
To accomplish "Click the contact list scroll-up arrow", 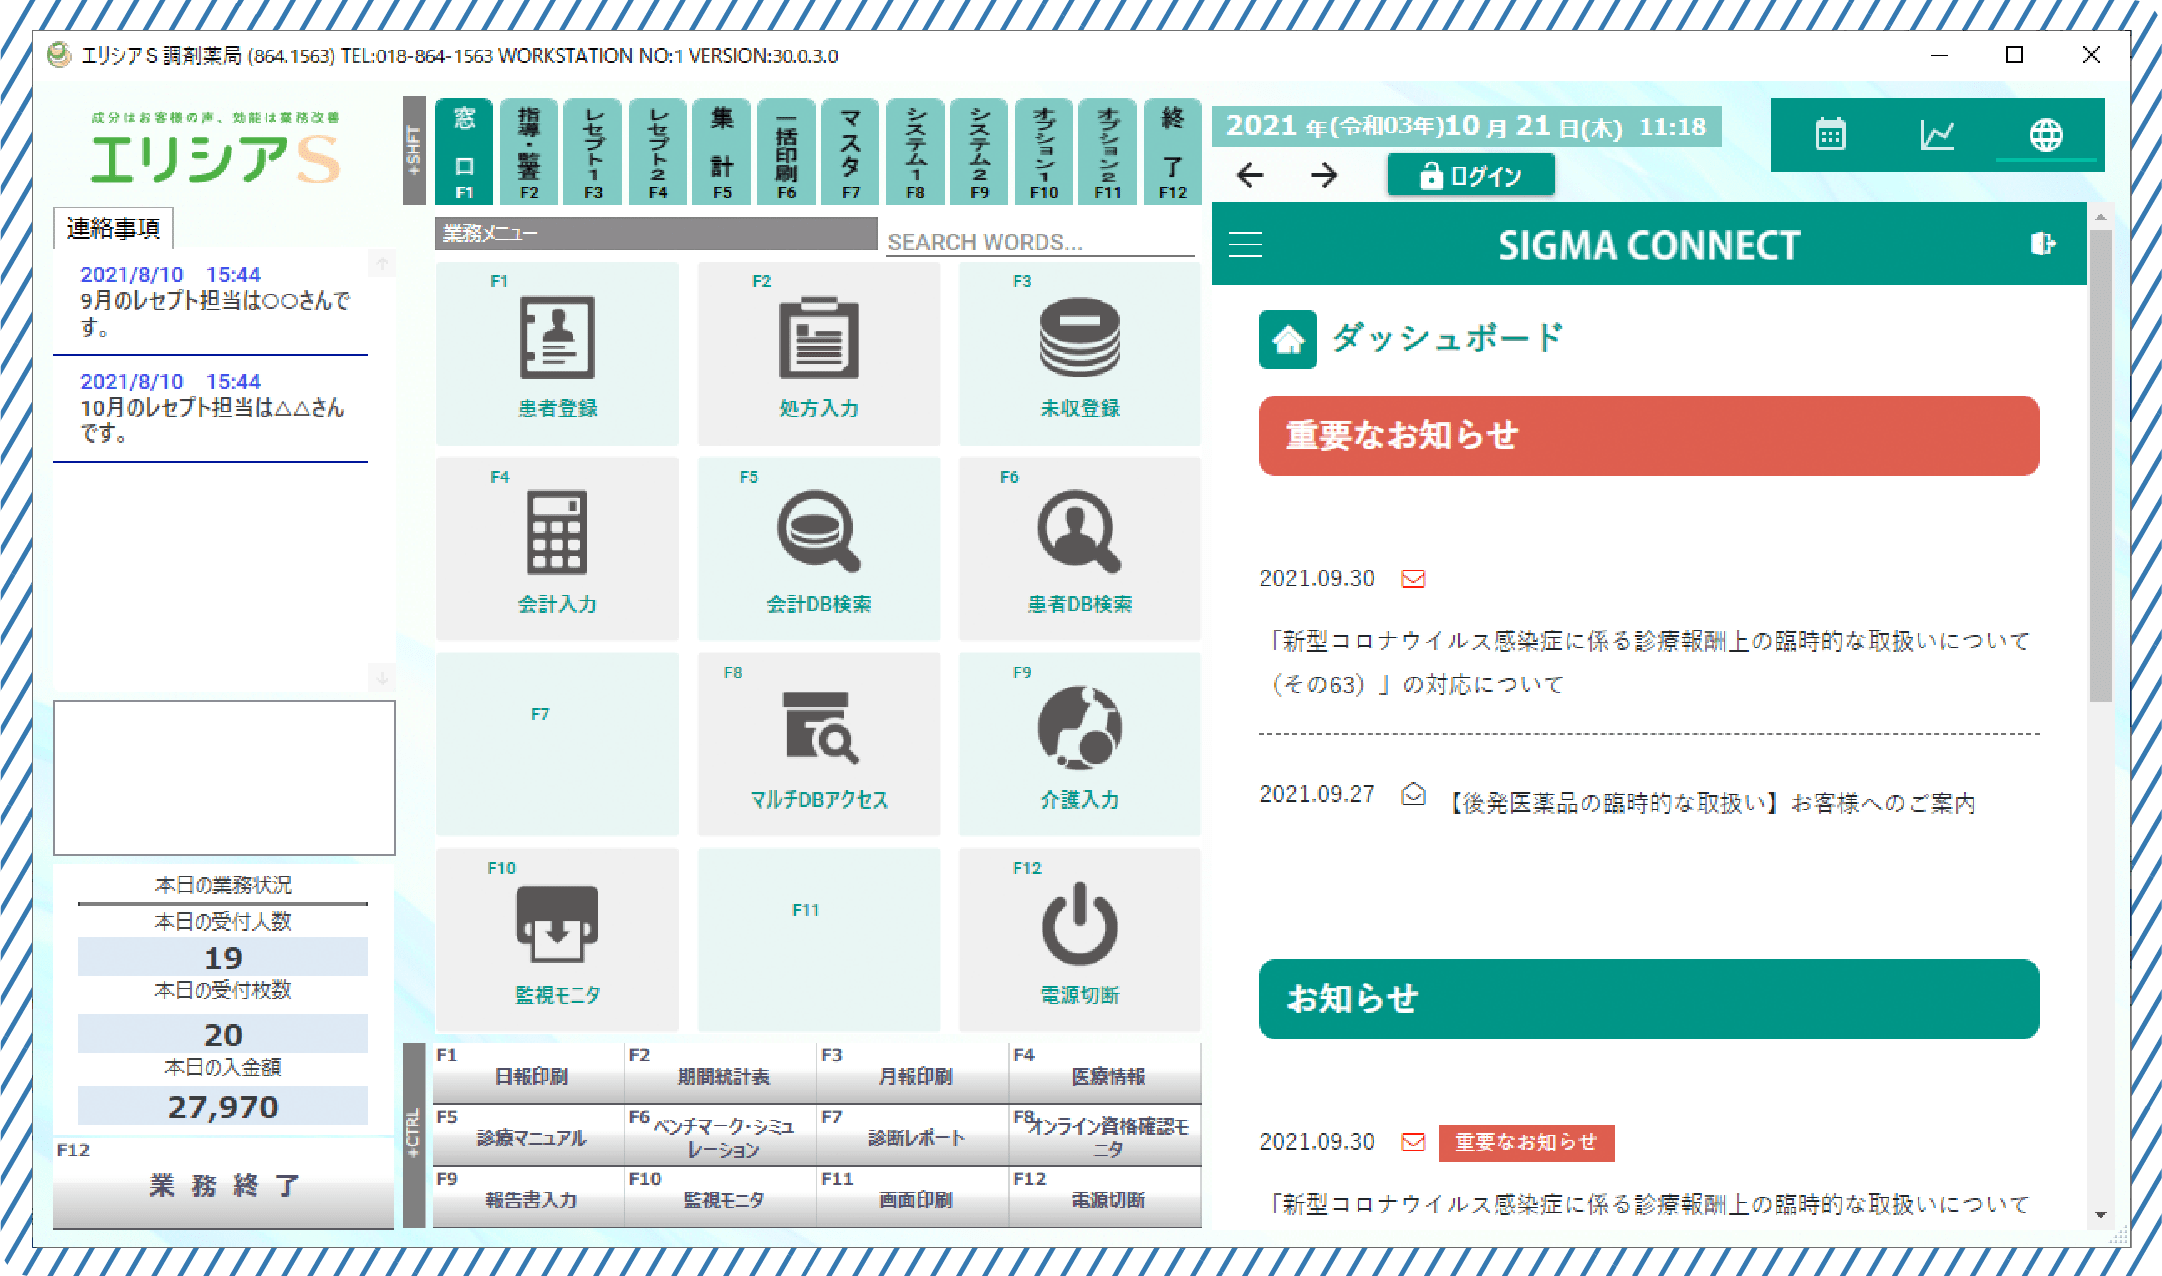I will [382, 263].
